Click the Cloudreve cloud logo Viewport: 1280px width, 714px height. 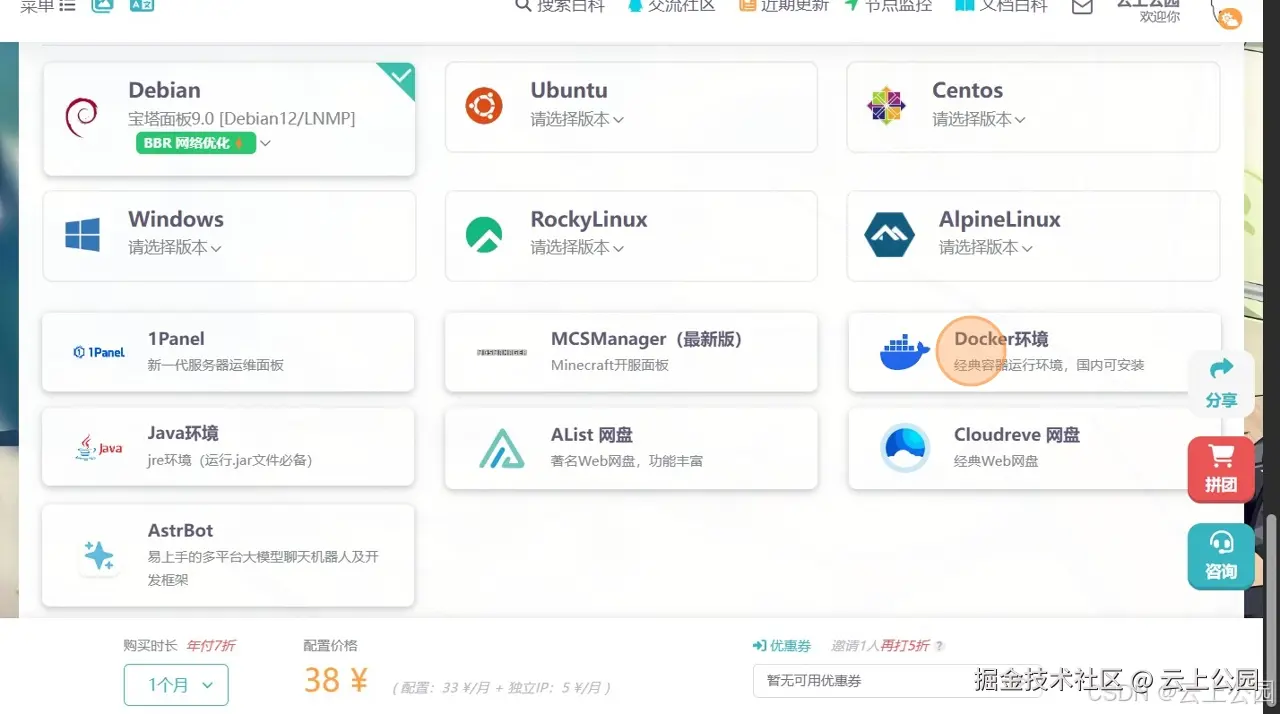click(x=905, y=448)
